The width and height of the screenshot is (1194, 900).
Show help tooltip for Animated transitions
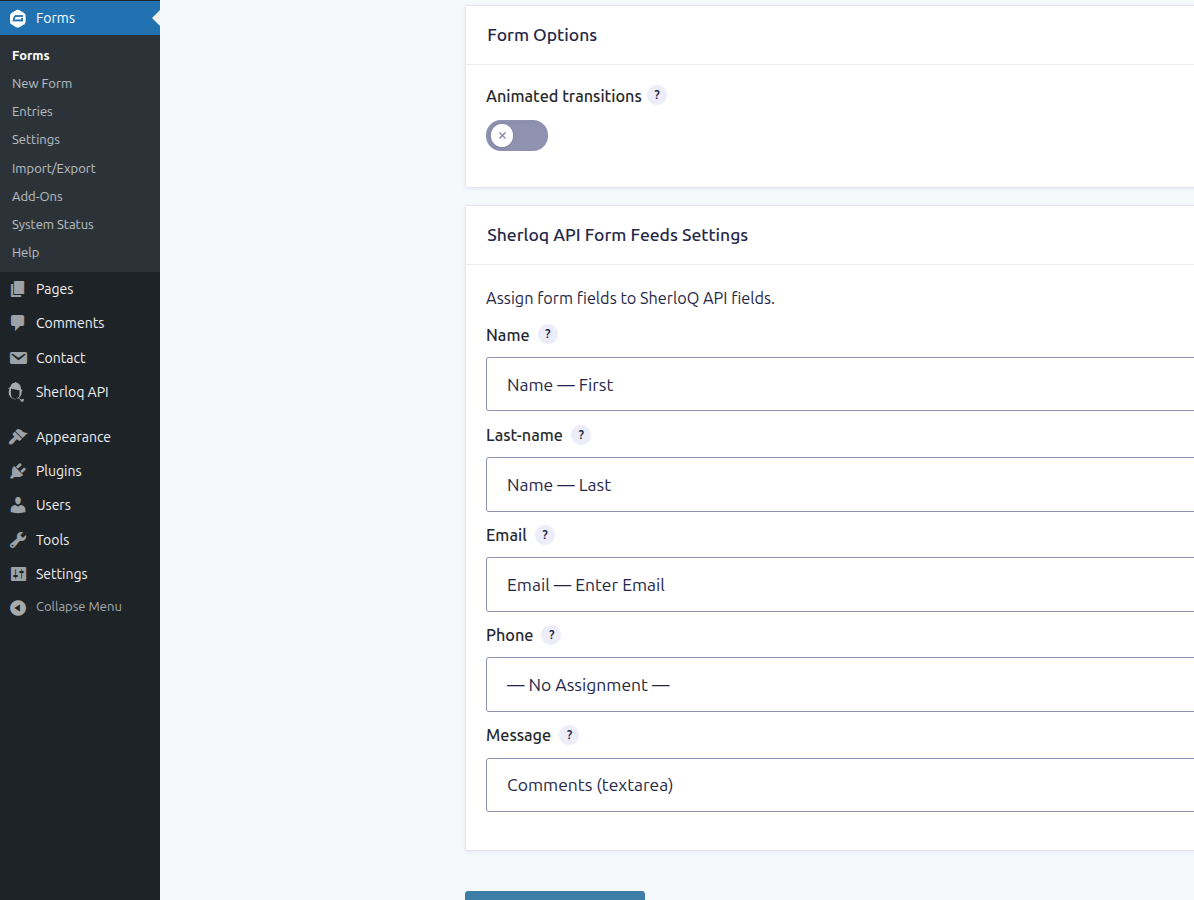coord(656,95)
